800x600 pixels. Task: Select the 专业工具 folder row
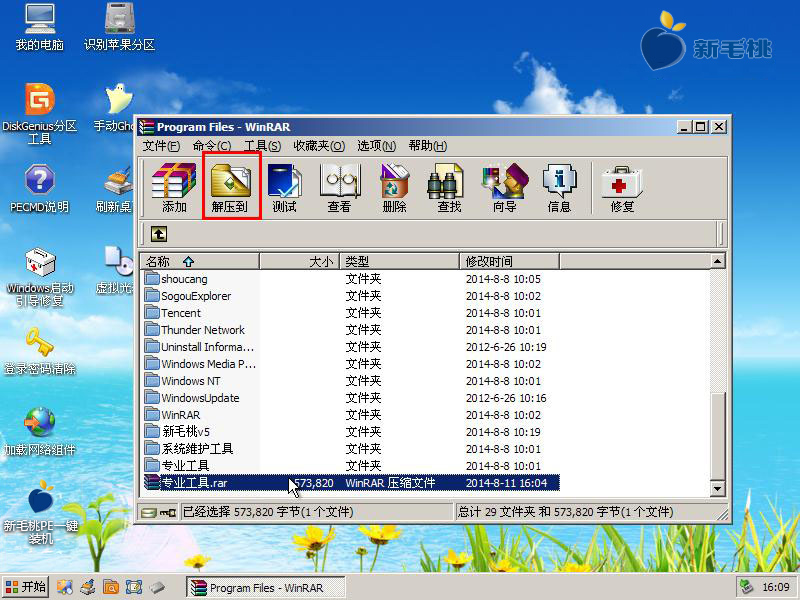[x=350, y=466]
